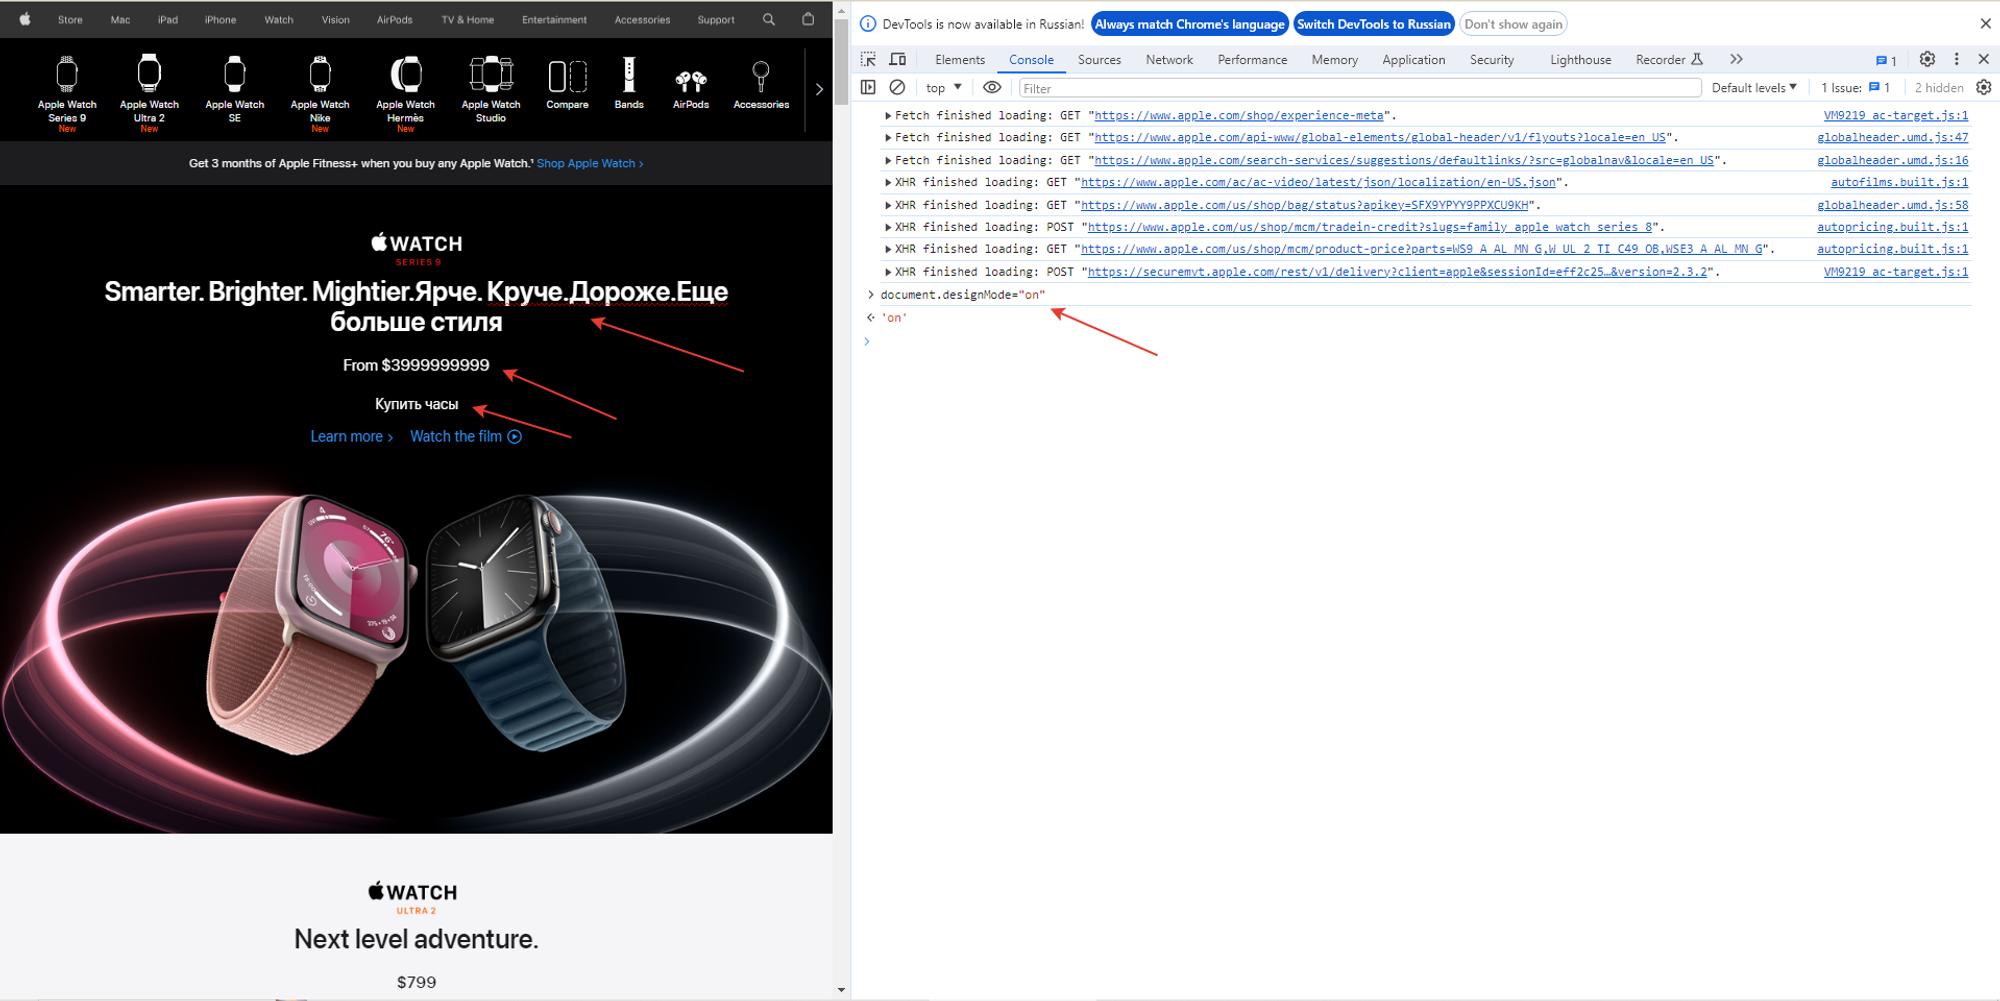Show more DevTools tabs with chevron

(x=1736, y=60)
